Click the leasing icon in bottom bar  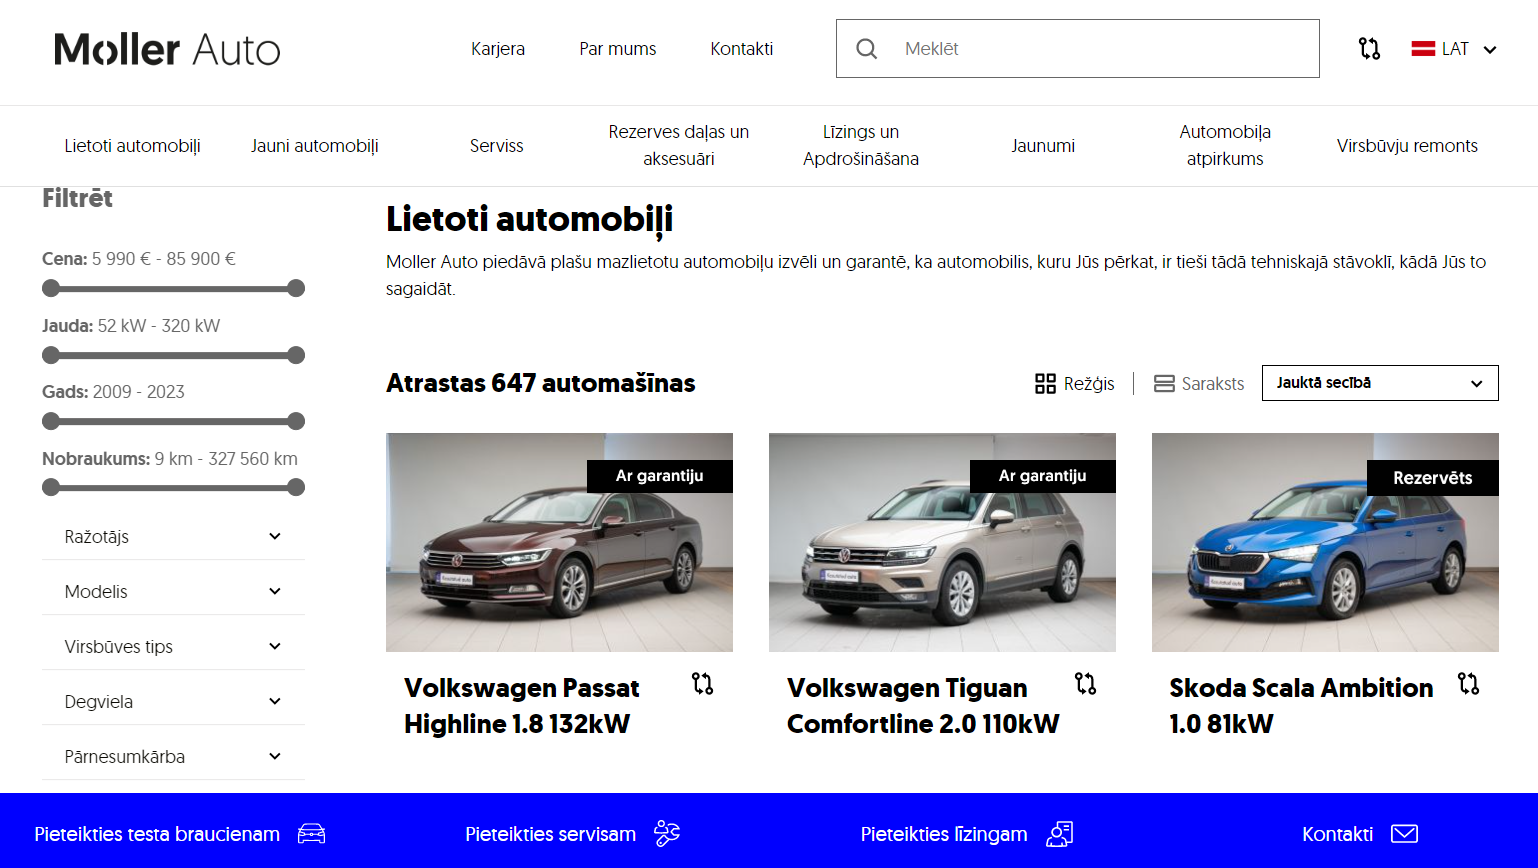[x=1060, y=833]
